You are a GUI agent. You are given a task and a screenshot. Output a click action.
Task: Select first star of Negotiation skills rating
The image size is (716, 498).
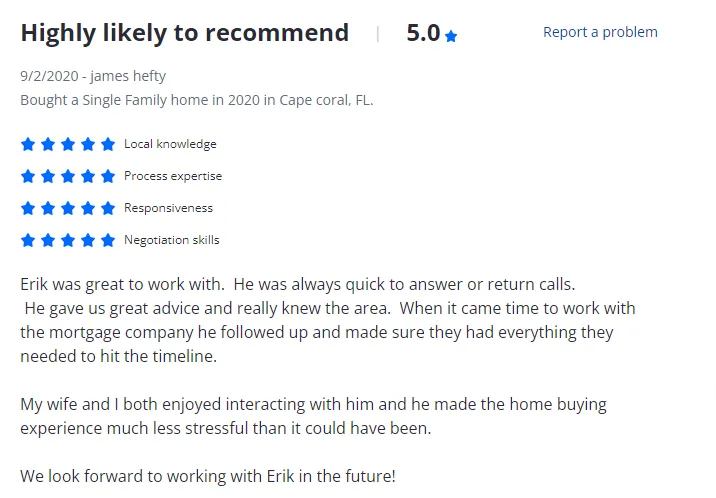coord(28,240)
